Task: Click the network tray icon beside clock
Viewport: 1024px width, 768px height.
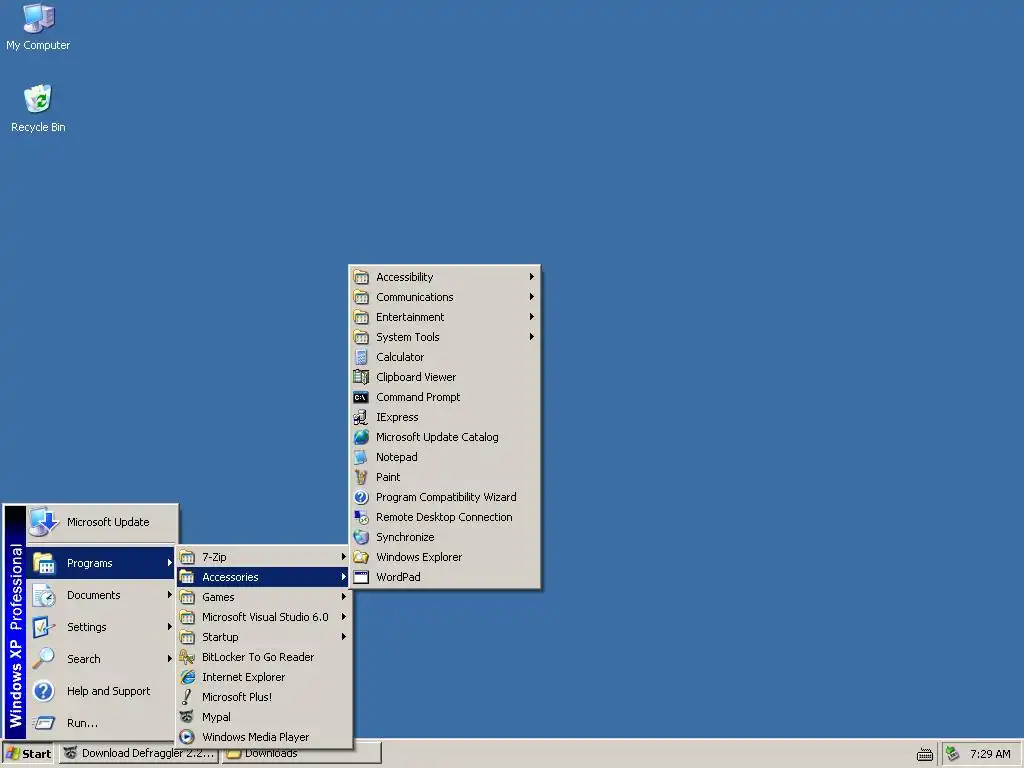Action: click(x=953, y=754)
